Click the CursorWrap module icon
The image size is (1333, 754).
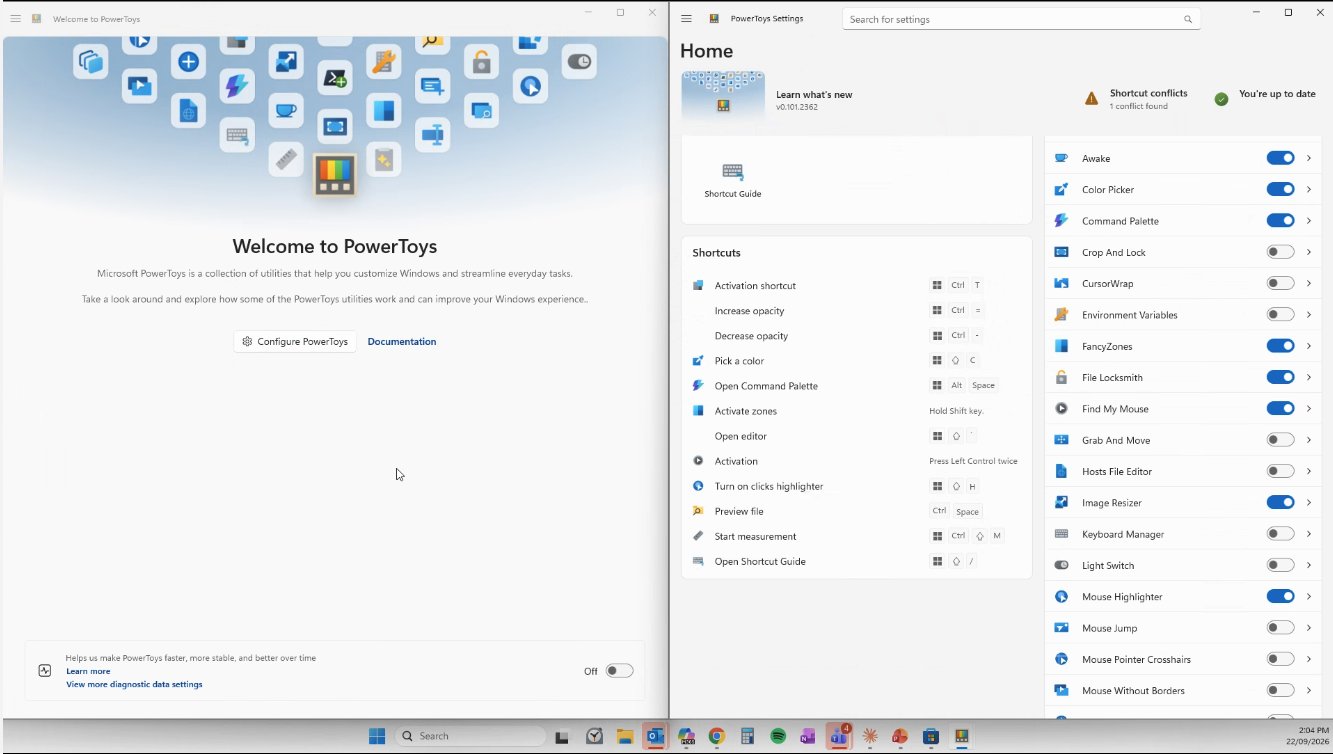coord(1061,284)
